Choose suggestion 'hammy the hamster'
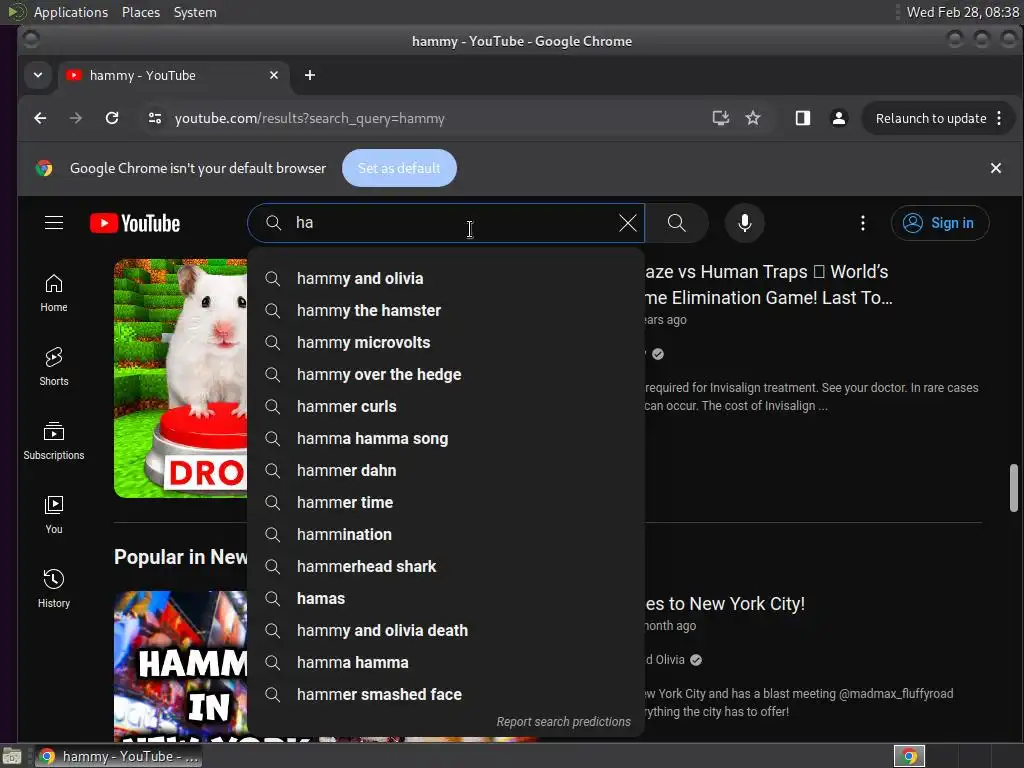Image resolution: width=1024 pixels, height=768 pixels. [446, 310]
